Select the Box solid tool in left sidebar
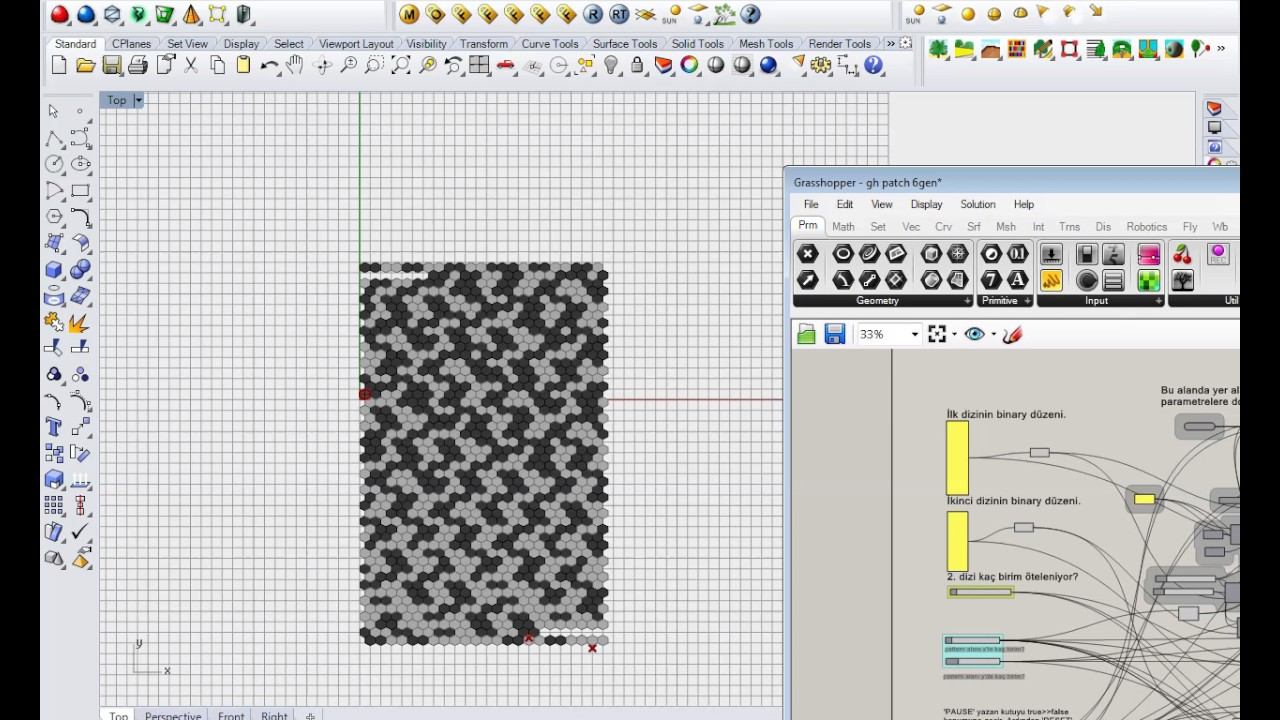 54,269
